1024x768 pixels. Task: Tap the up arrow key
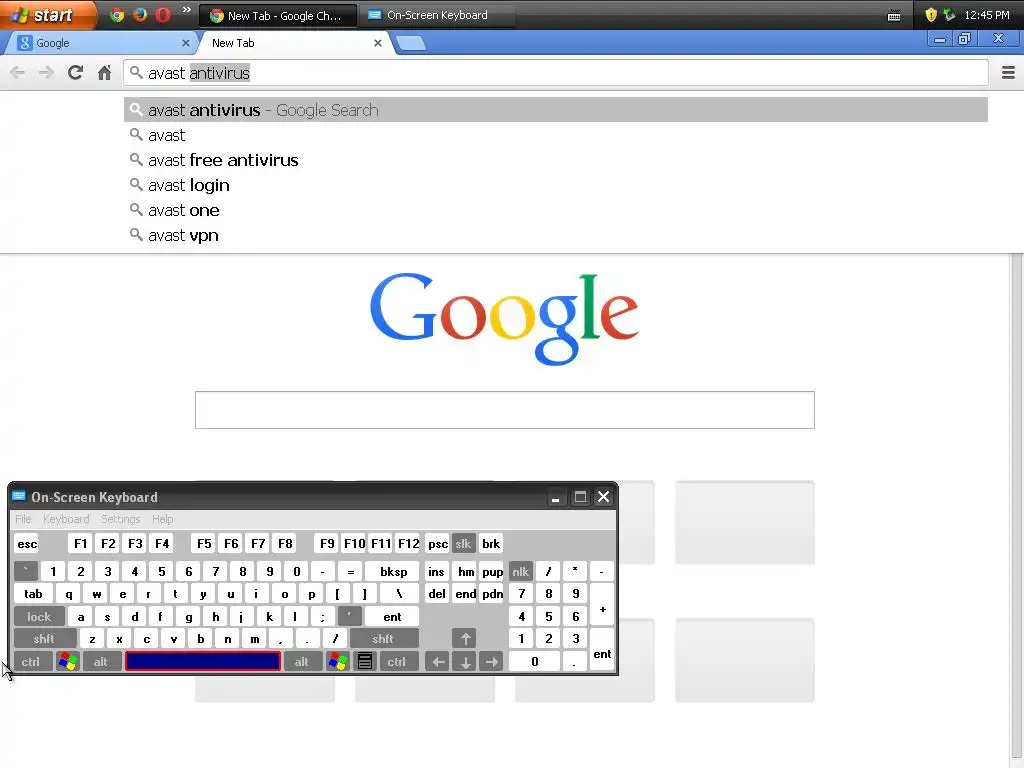(x=464, y=639)
